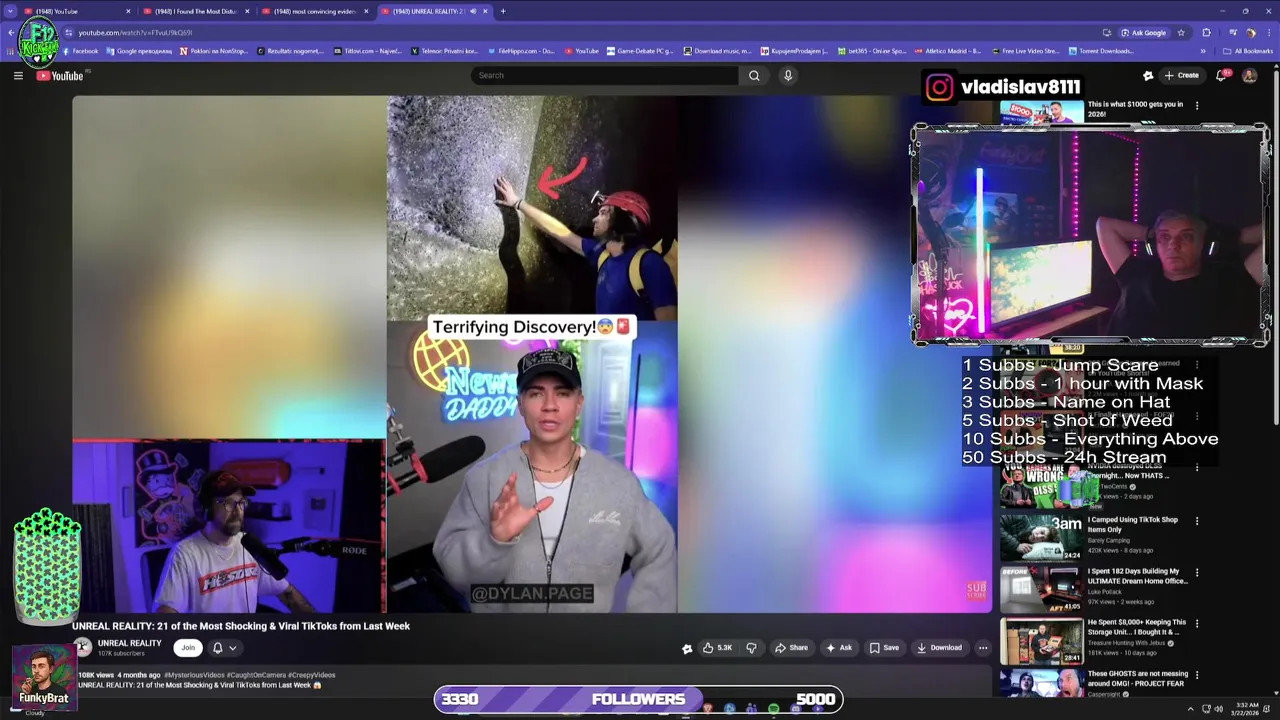Open options for 'I Spent 182 Days' video

1197,573
